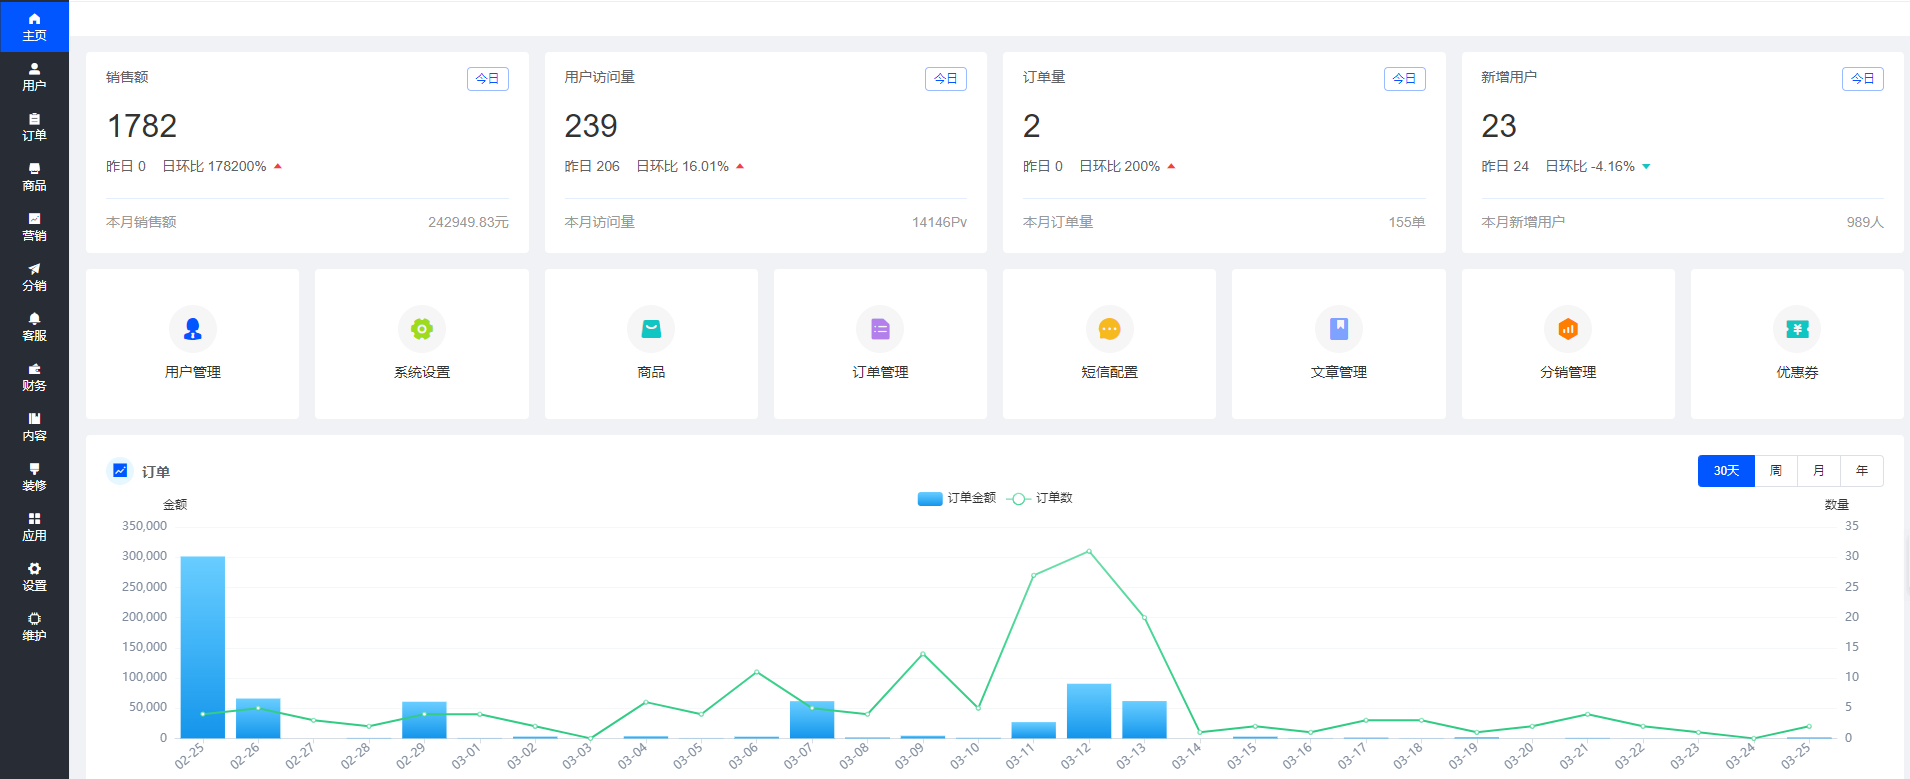Viewport: 1910px width, 779px height.
Task: Open the 系统设置 shortcut label
Action: [422, 372]
